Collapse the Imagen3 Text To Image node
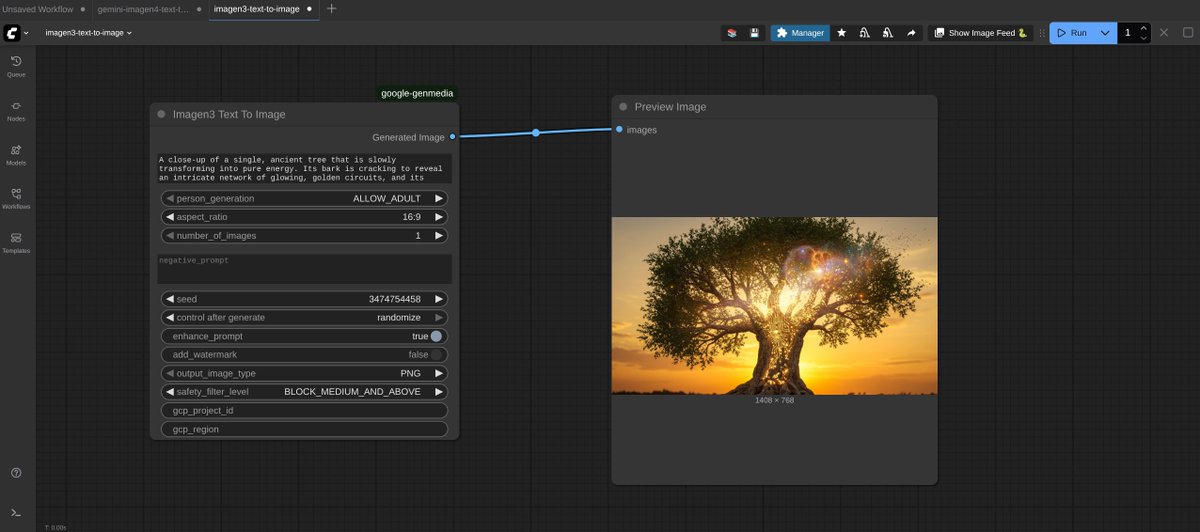The height and width of the screenshot is (532, 1200). [x=161, y=114]
